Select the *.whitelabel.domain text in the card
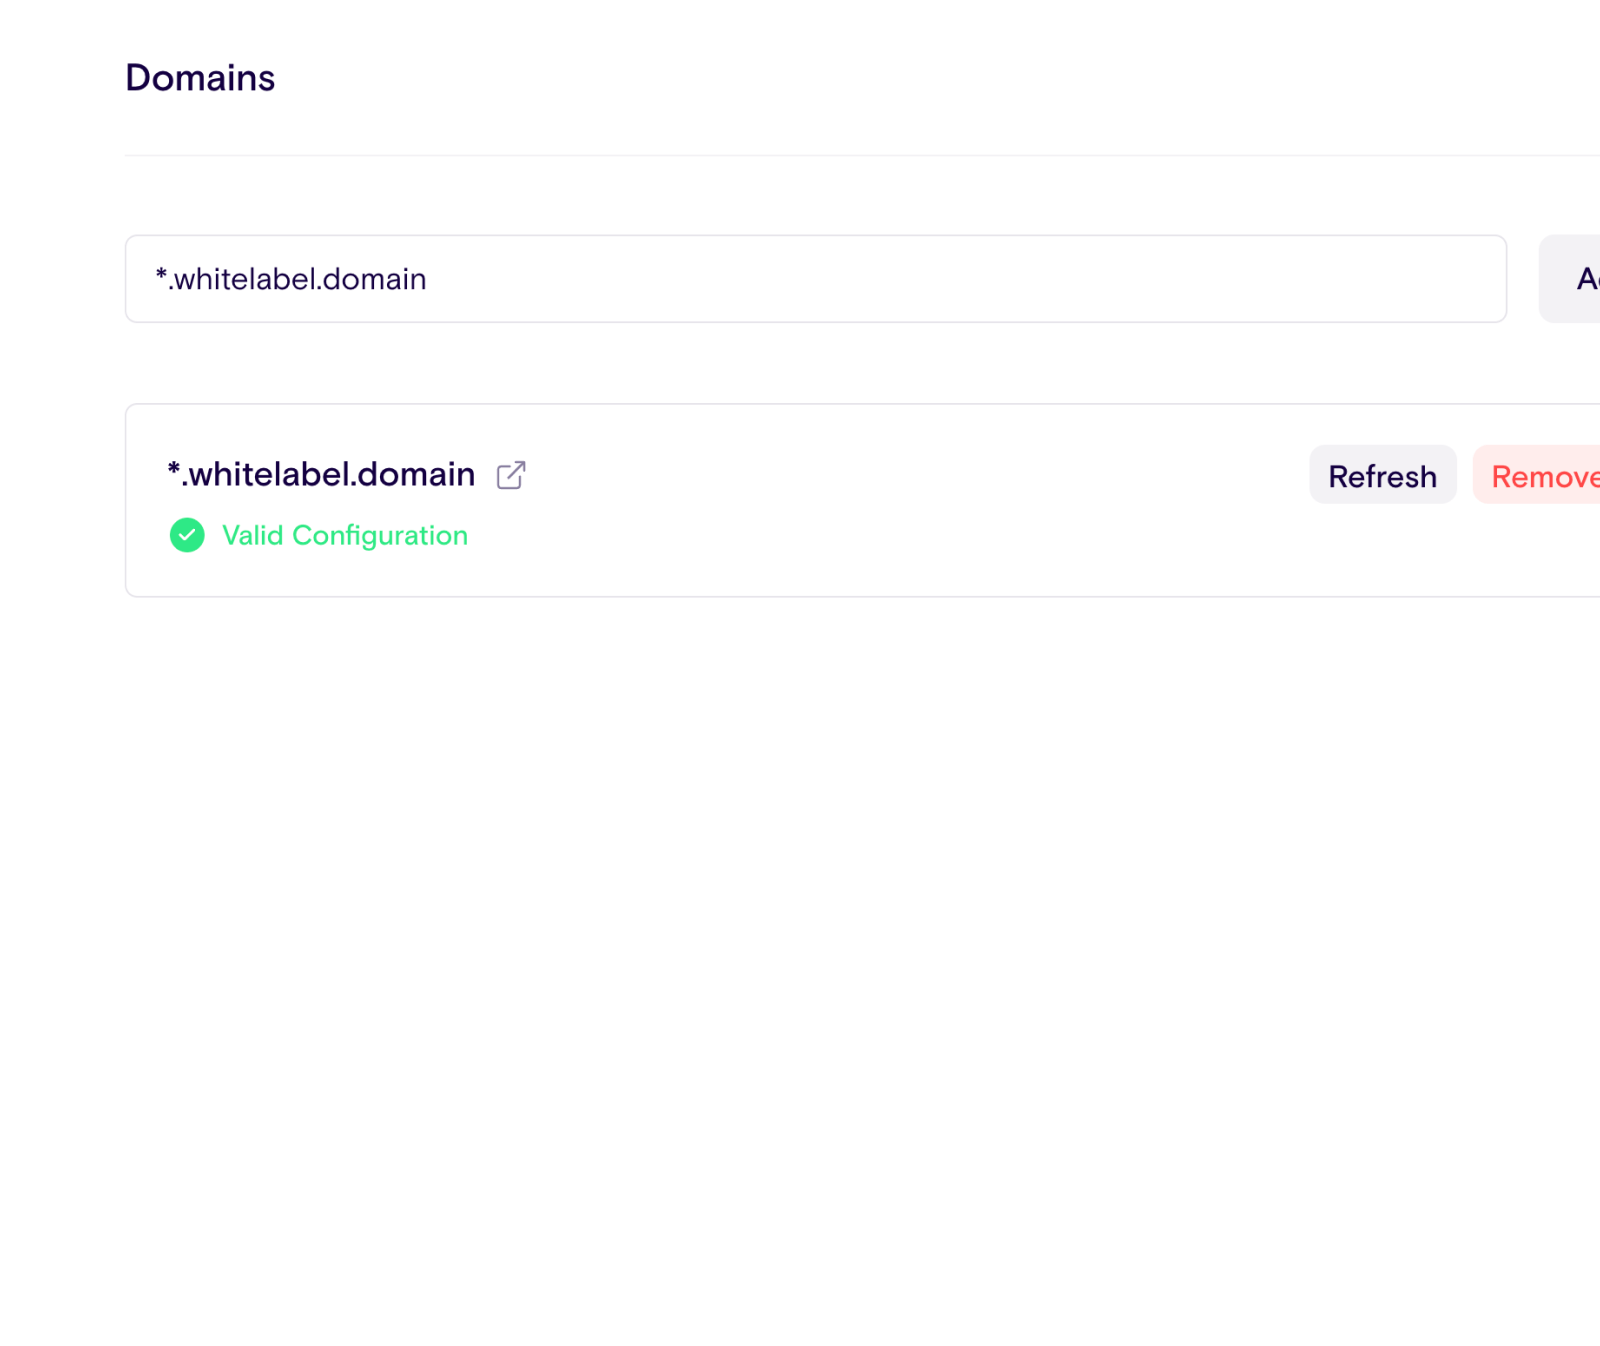Screen dimensions: 1600x1346 [321, 473]
